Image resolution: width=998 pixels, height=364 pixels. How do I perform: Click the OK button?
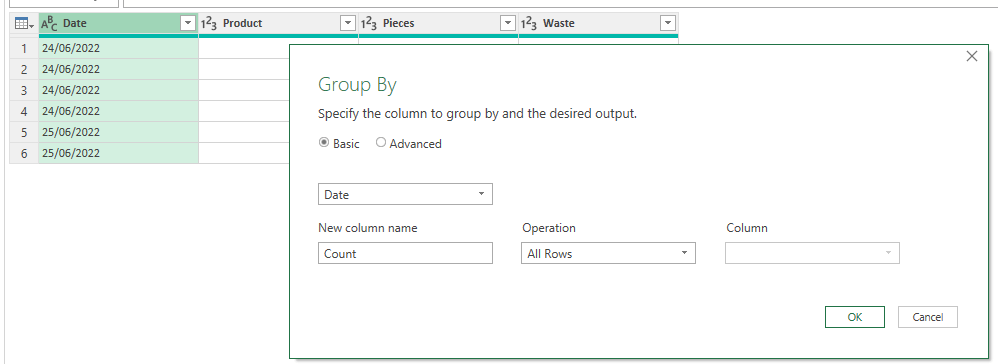pyautogui.click(x=855, y=317)
